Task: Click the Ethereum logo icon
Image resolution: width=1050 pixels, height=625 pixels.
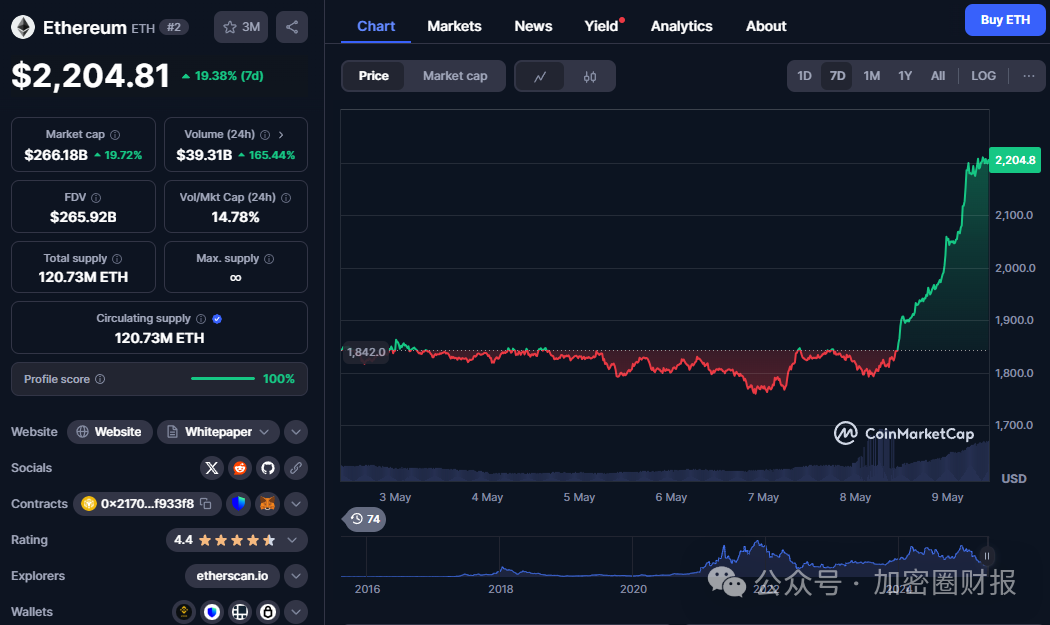Action: pyautogui.click(x=23, y=27)
